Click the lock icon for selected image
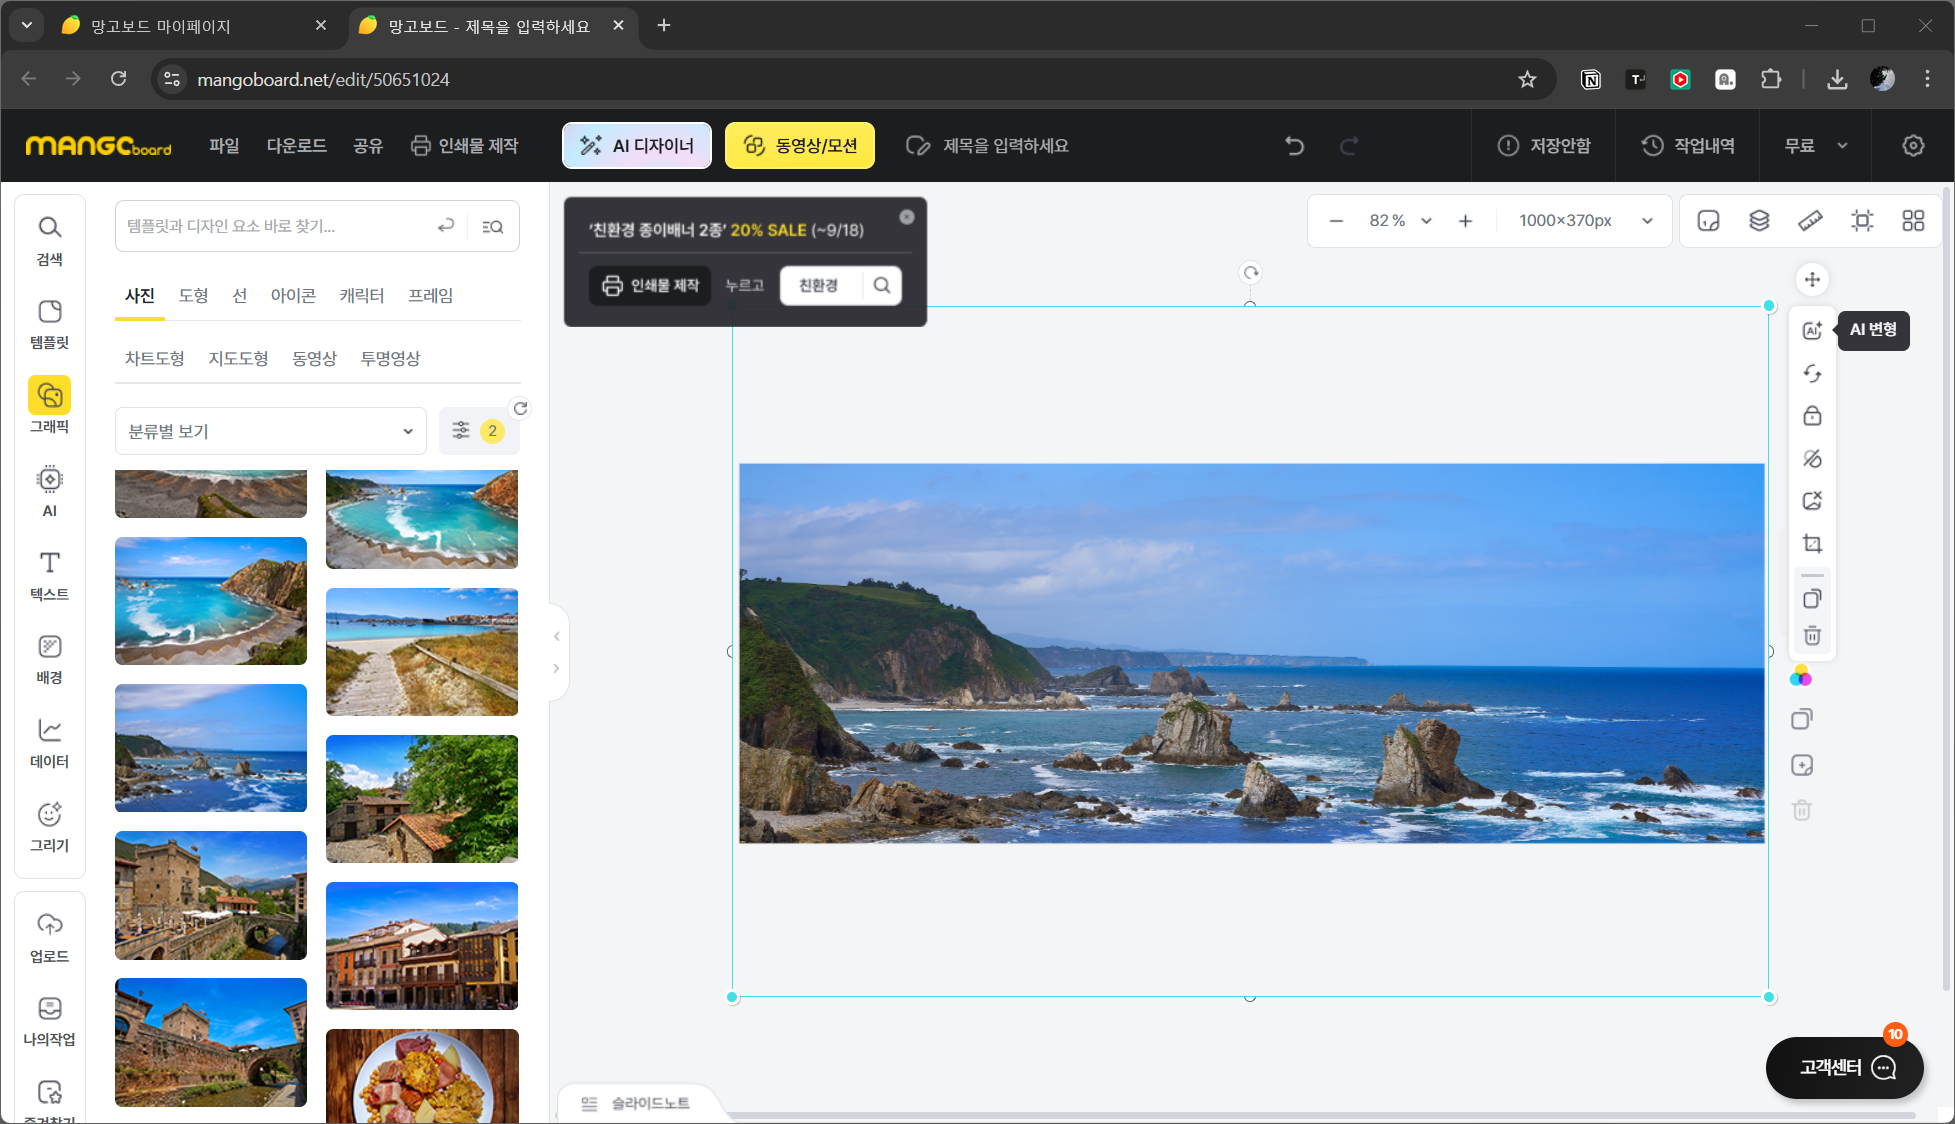Image resolution: width=1955 pixels, height=1124 pixels. pos(1812,416)
